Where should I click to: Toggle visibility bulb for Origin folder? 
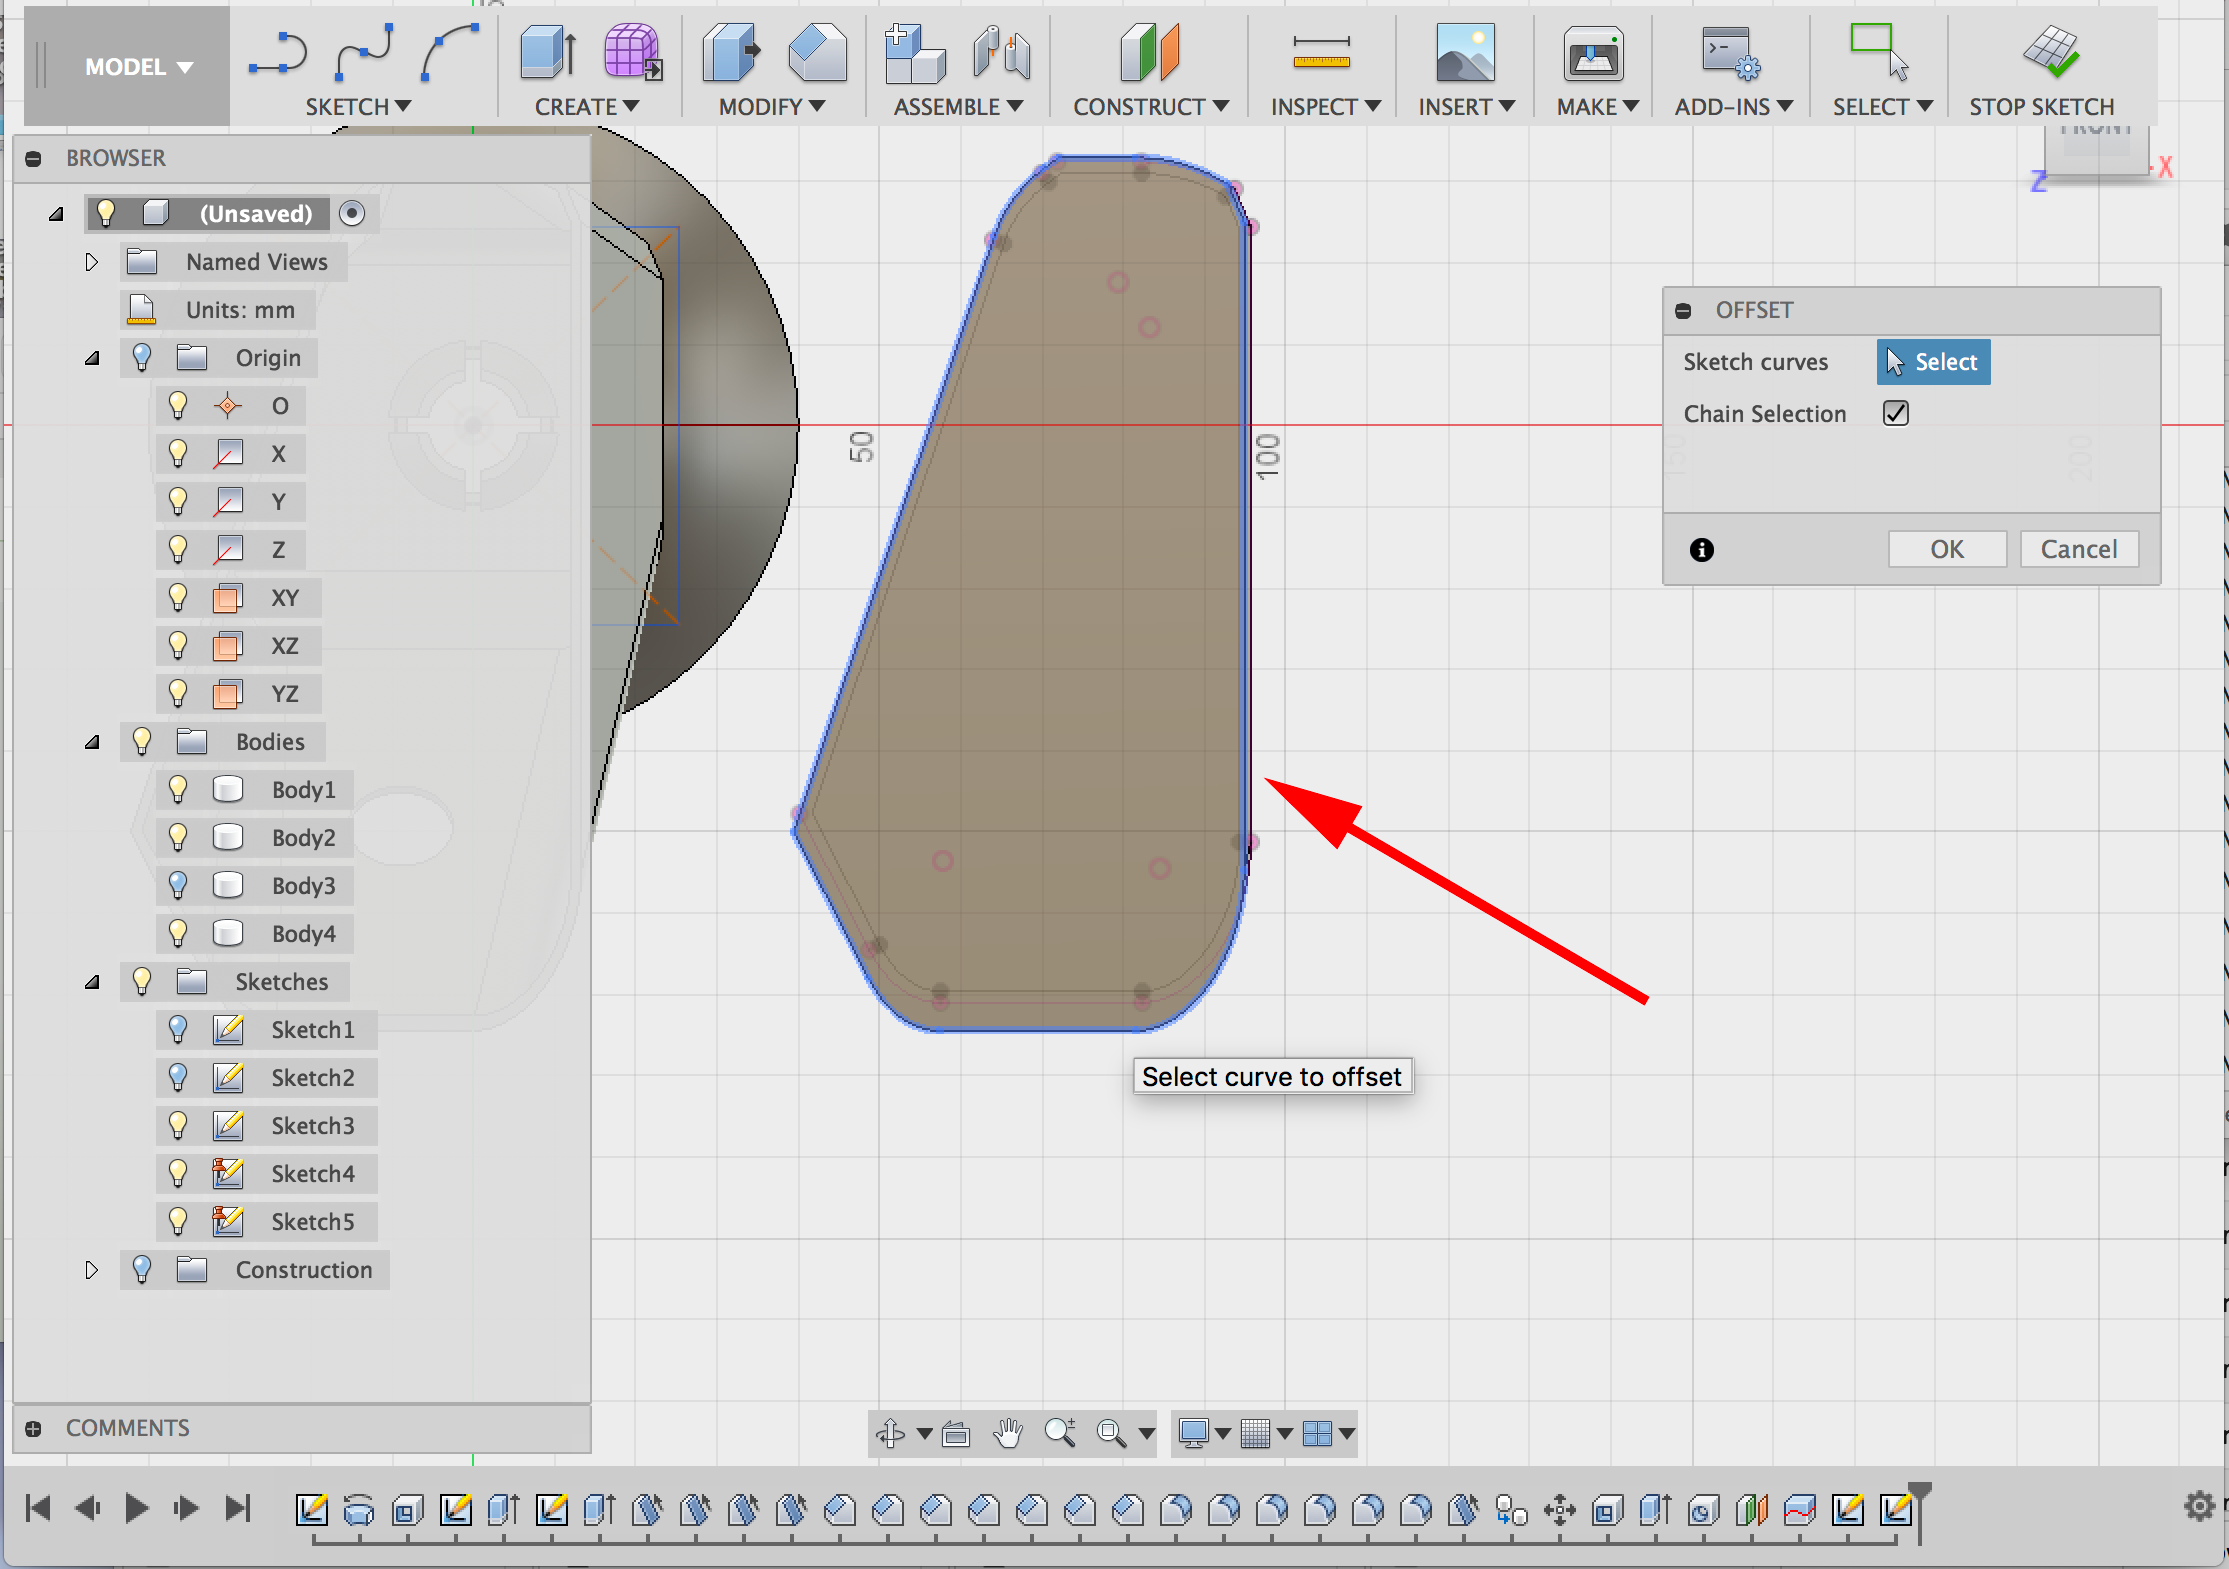click(x=142, y=357)
